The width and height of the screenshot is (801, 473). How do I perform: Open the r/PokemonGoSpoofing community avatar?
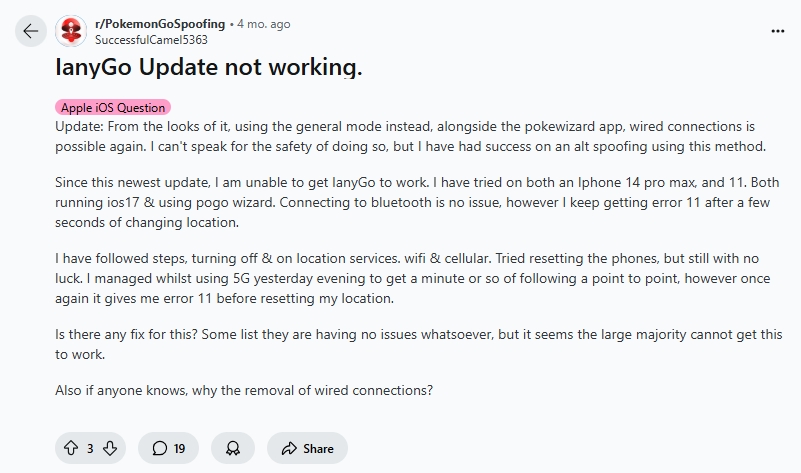click(71, 31)
